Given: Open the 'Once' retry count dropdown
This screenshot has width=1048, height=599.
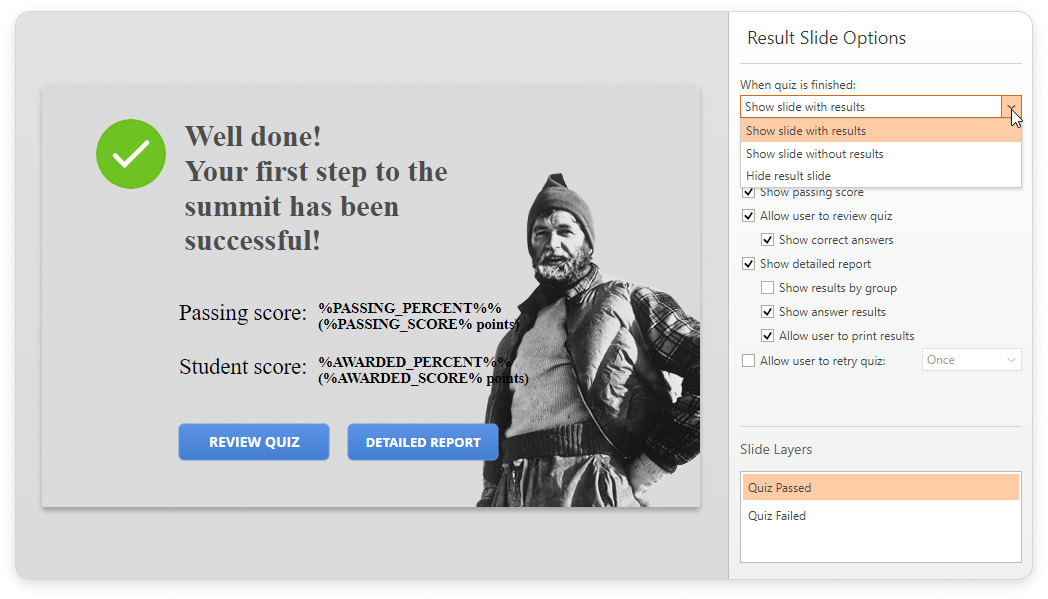Looking at the screenshot, I should tap(971, 360).
